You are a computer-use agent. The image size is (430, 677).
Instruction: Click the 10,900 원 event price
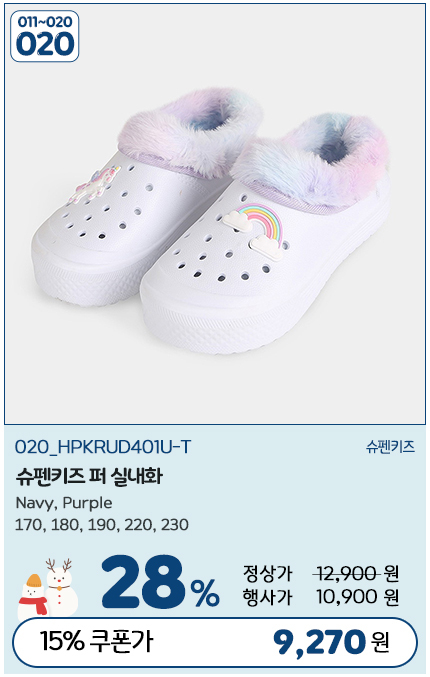357,597
